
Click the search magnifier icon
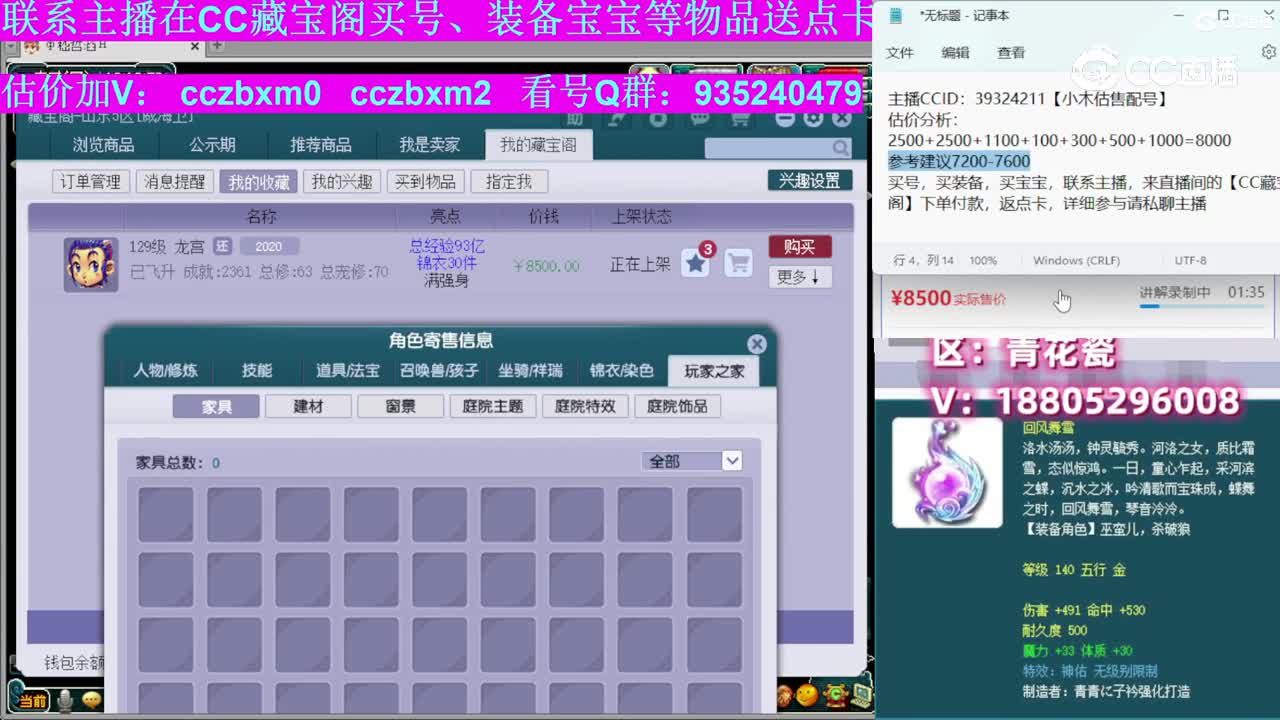(x=841, y=148)
